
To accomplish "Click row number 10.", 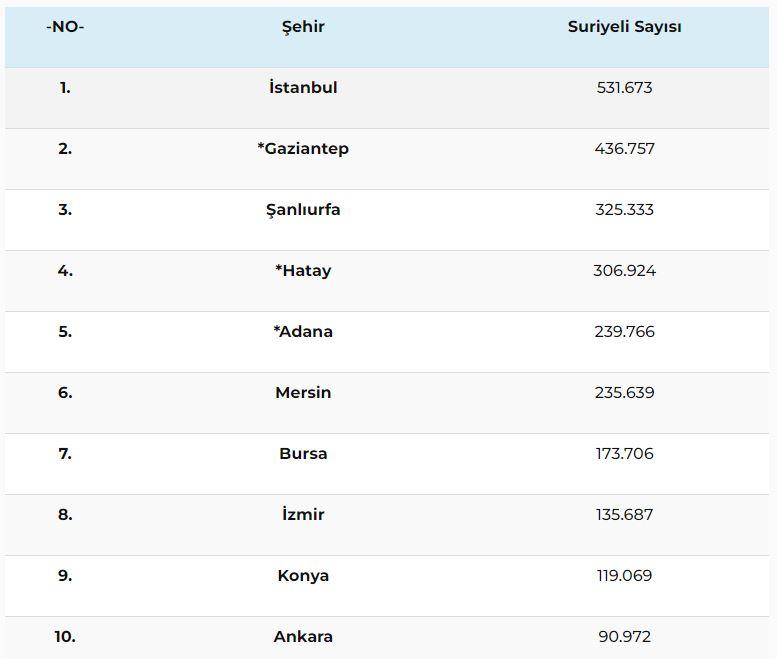I will click(x=65, y=637).
